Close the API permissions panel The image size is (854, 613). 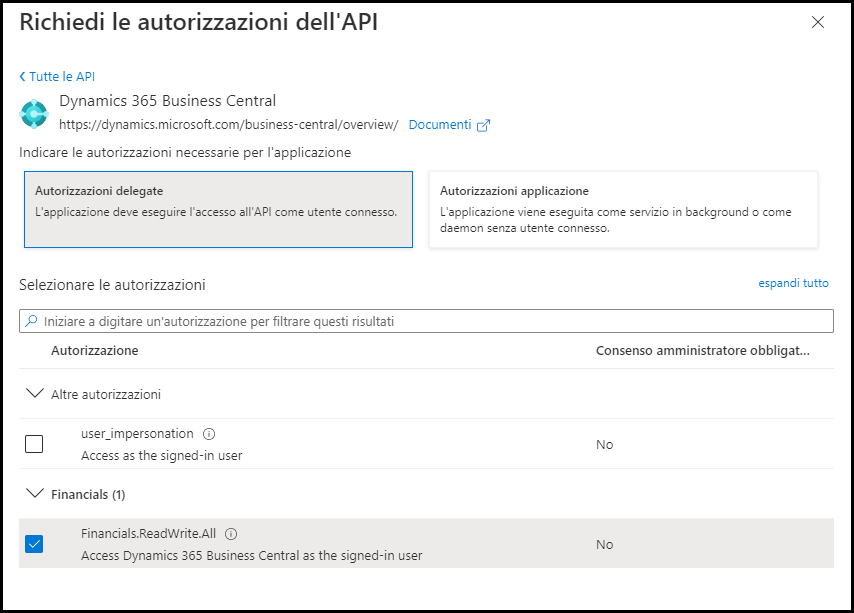tap(818, 22)
